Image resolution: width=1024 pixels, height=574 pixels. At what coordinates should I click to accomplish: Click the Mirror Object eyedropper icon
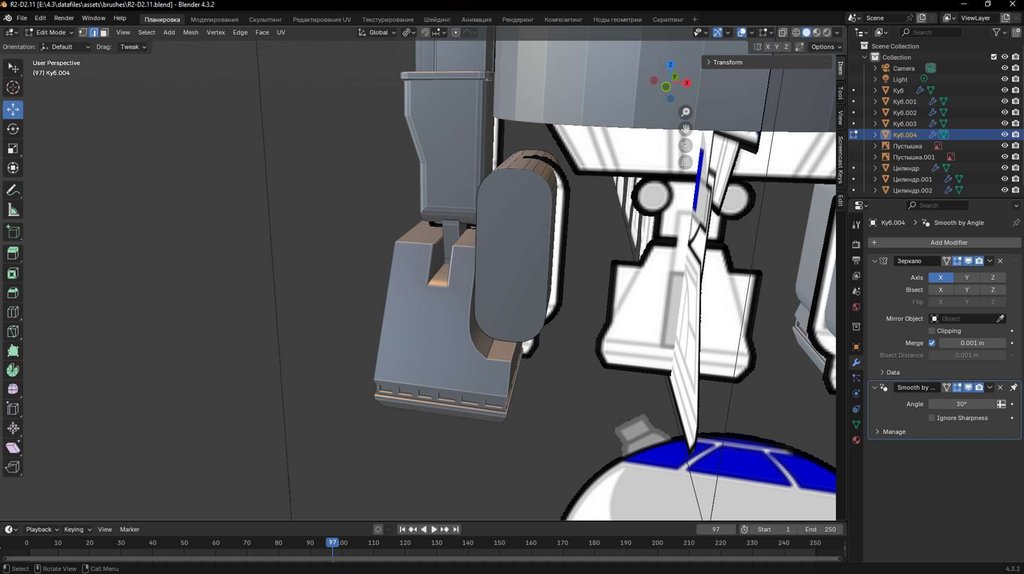coord(1000,319)
